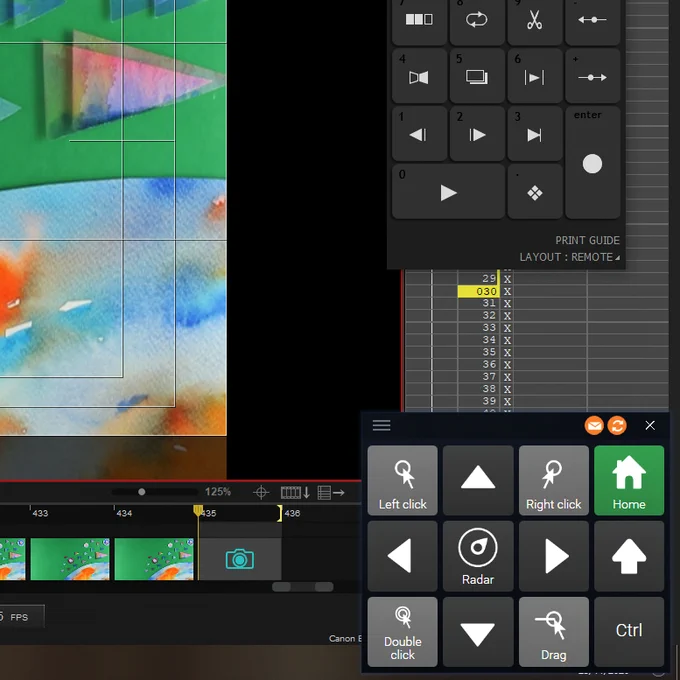
Task: Select the frame 433 thumbnail in the timeline
Action: point(70,559)
